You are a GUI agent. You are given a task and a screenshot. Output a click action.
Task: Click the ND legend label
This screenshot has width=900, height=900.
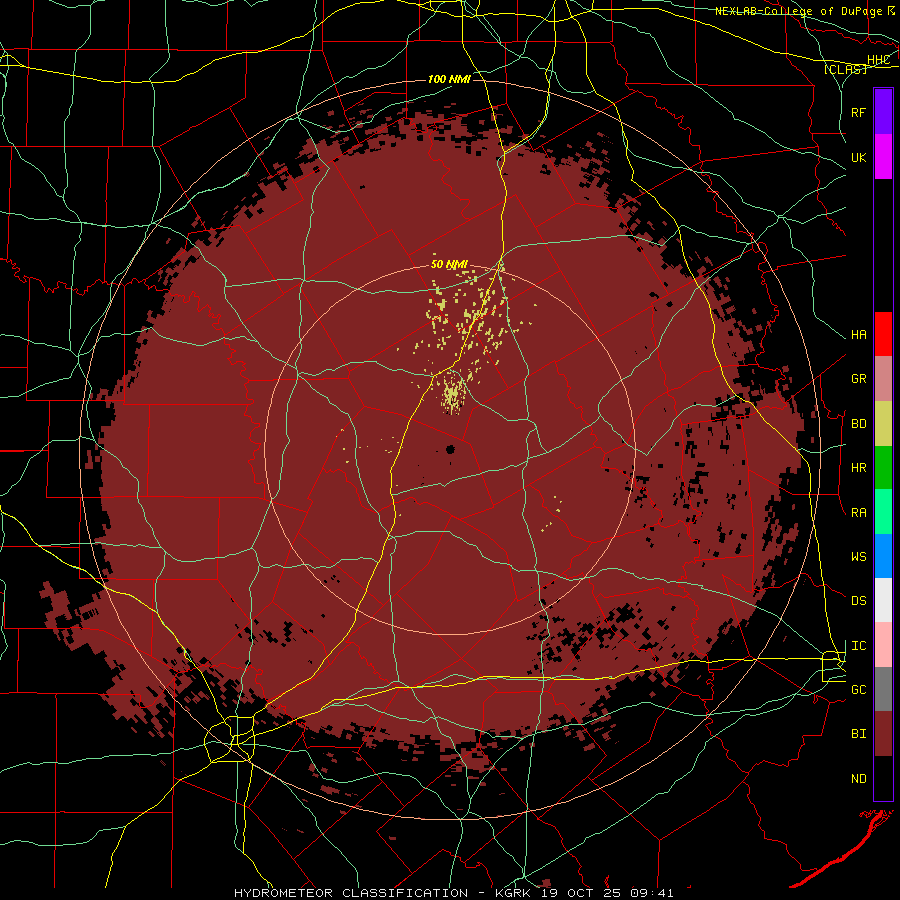point(858,779)
